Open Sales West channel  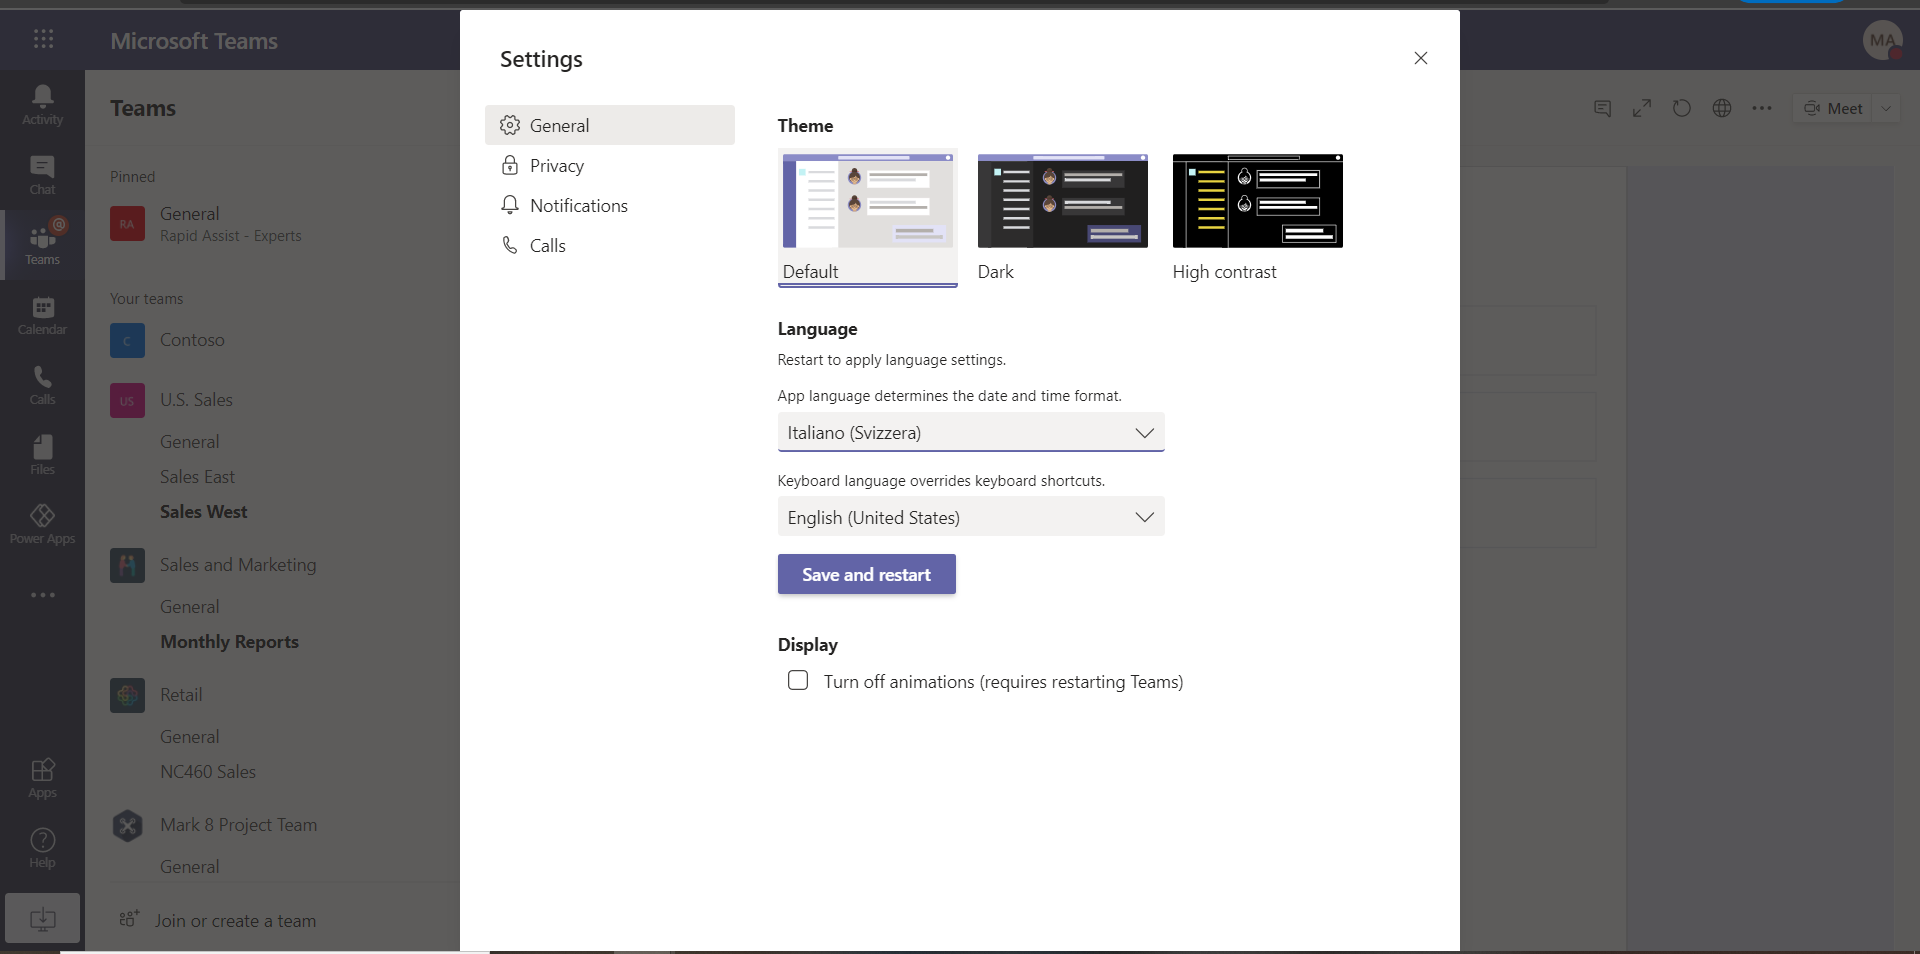click(203, 512)
